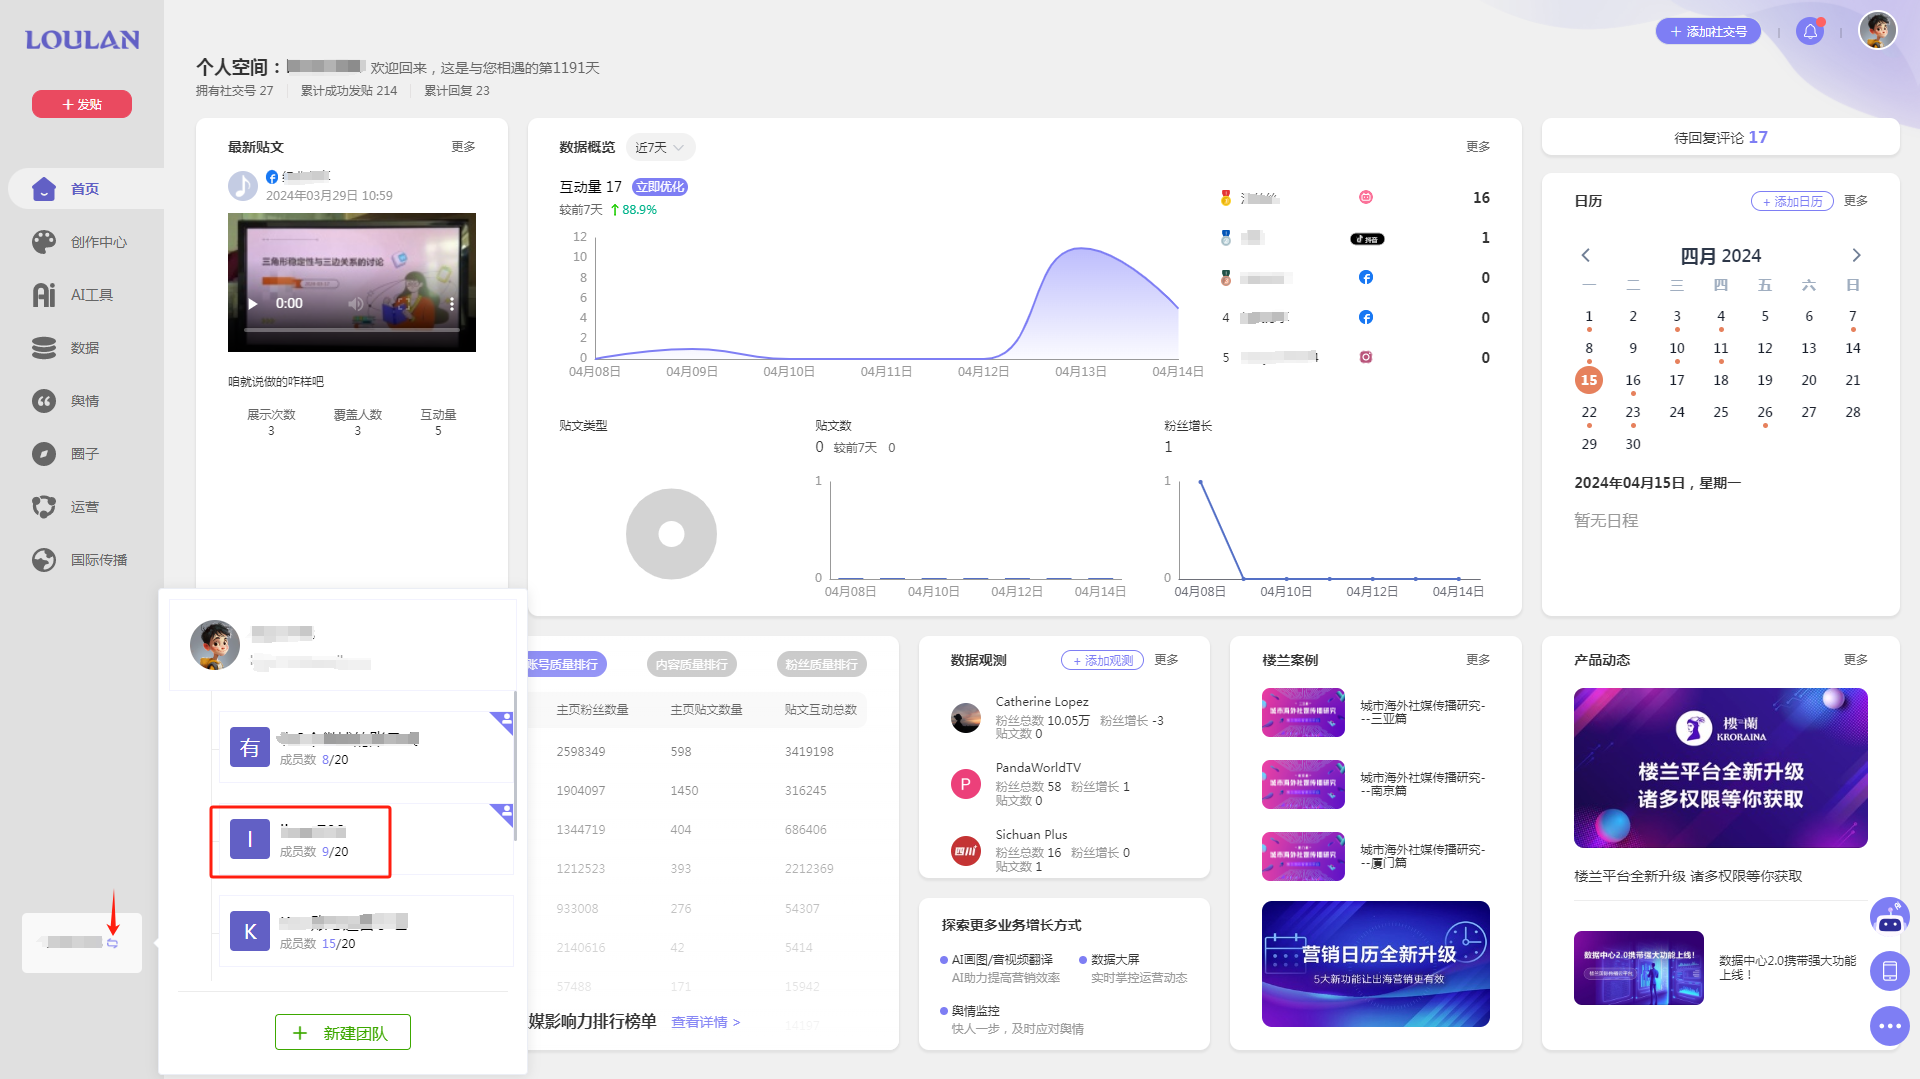Image resolution: width=1920 pixels, height=1079 pixels.
Task: Click the Catherine Lopez avatar
Action: coord(966,718)
